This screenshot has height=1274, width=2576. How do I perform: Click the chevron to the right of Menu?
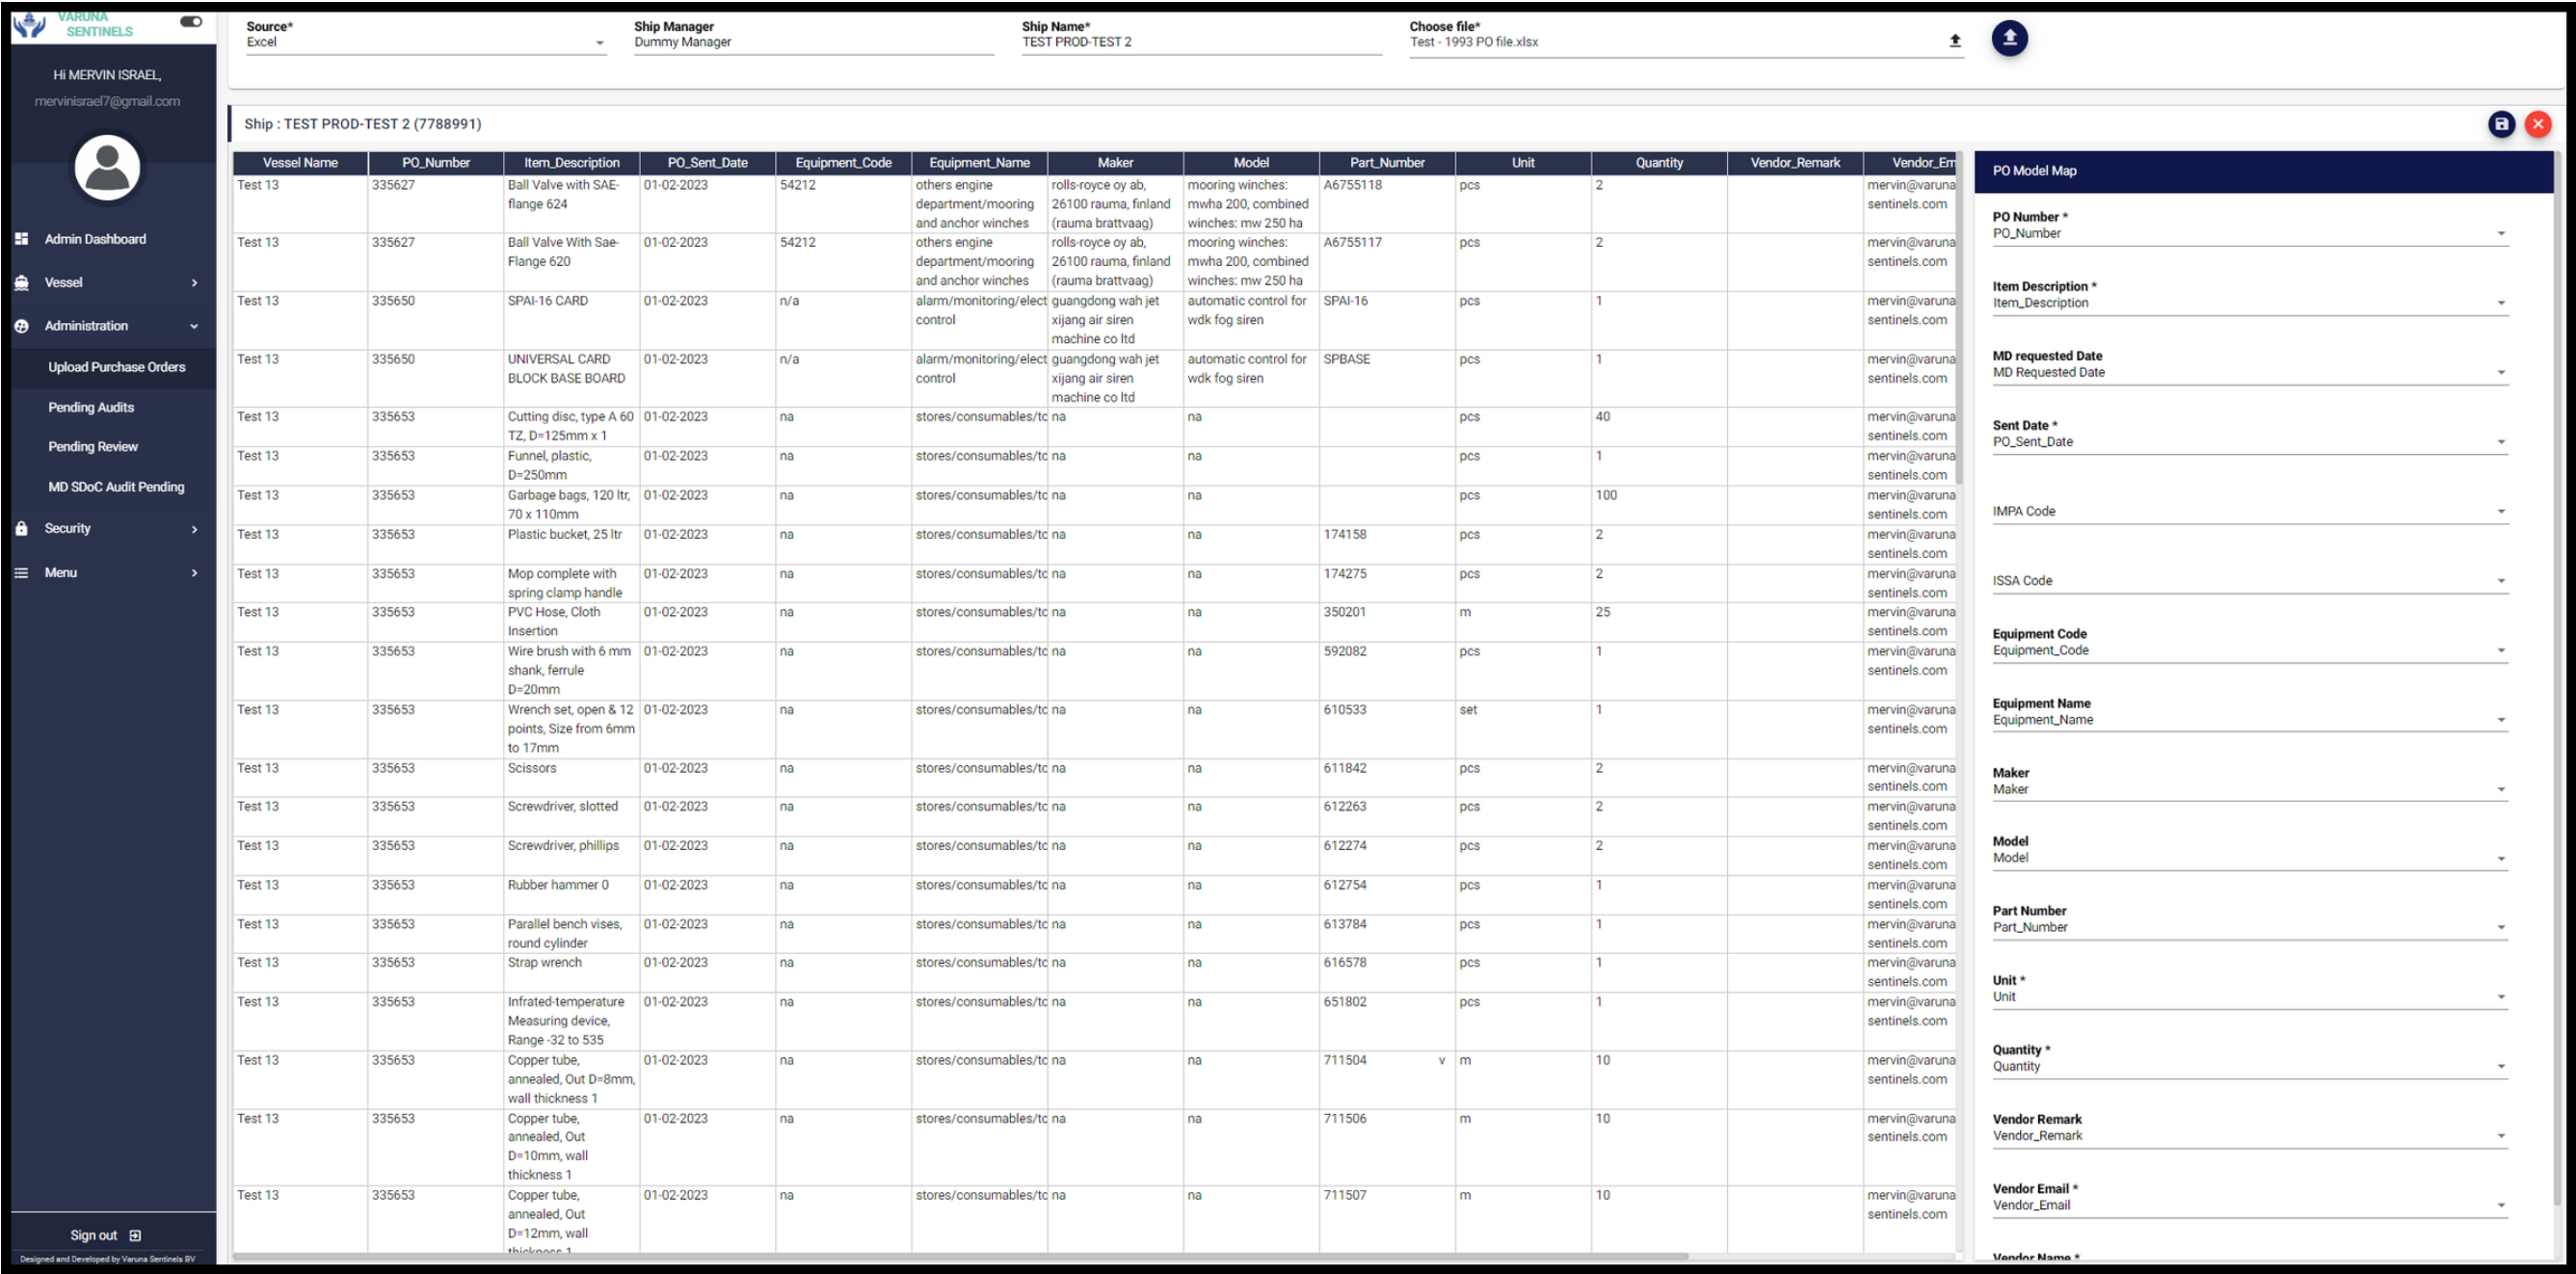click(x=194, y=573)
